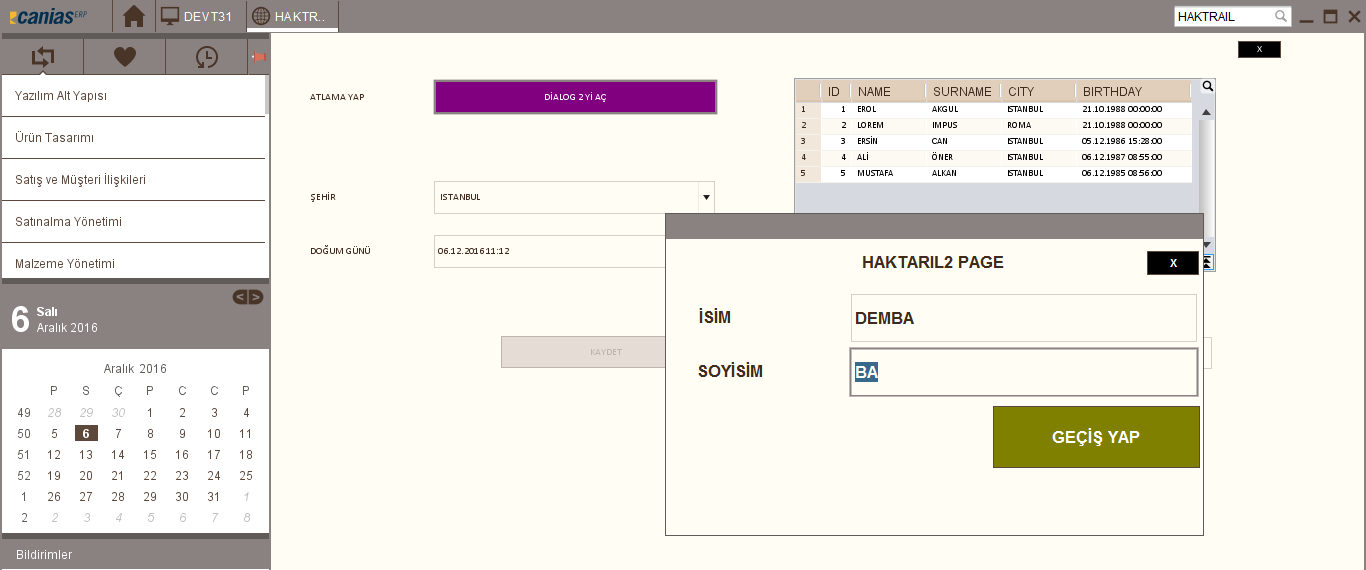Show favorites with the heart icon
Image resolution: width=1366 pixels, height=570 pixels.
tap(125, 57)
